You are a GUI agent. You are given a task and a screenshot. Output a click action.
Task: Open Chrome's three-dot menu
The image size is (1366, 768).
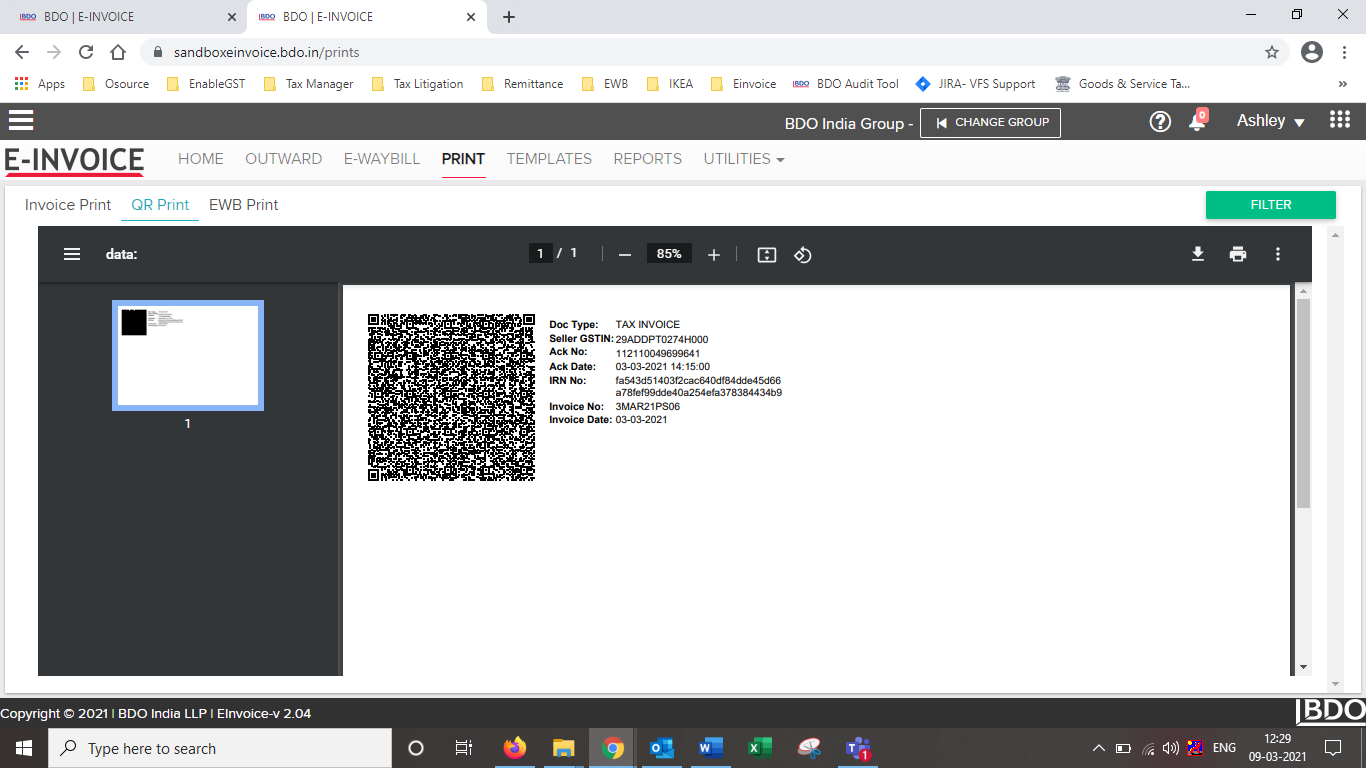point(1343,52)
